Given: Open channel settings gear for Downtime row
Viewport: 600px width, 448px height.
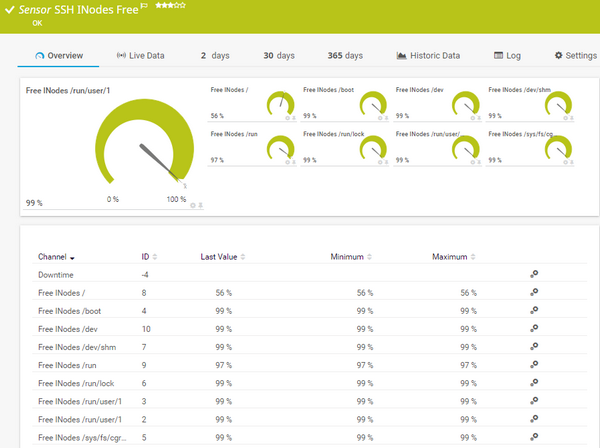Looking at the screenshot, I should [x=534, y=274].
